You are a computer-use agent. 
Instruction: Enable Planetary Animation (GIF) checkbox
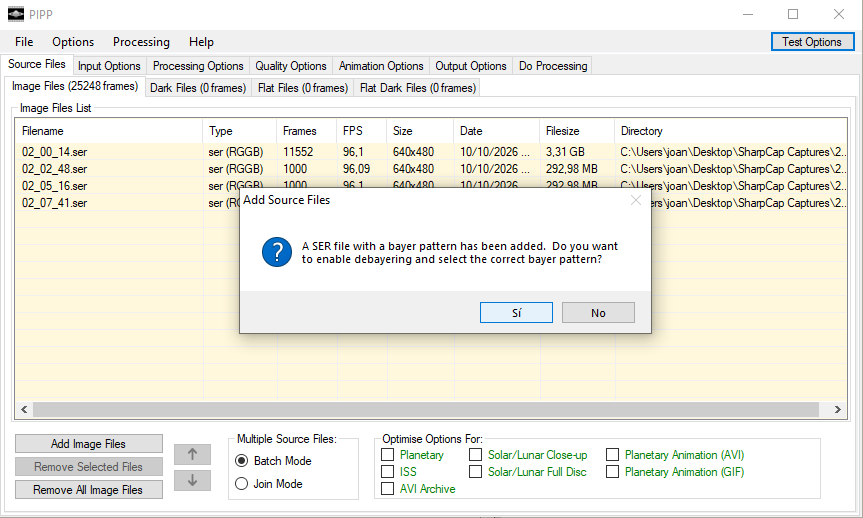(613, 472)
